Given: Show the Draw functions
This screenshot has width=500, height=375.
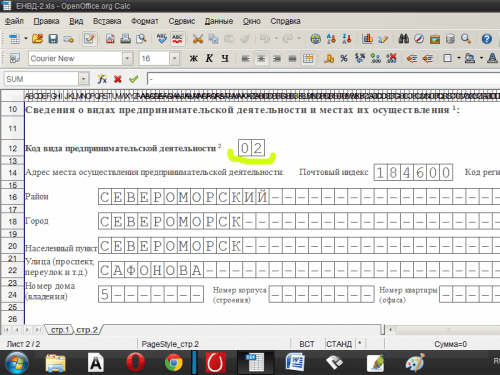Looking at the screenshot, I should tap(383, 39).
